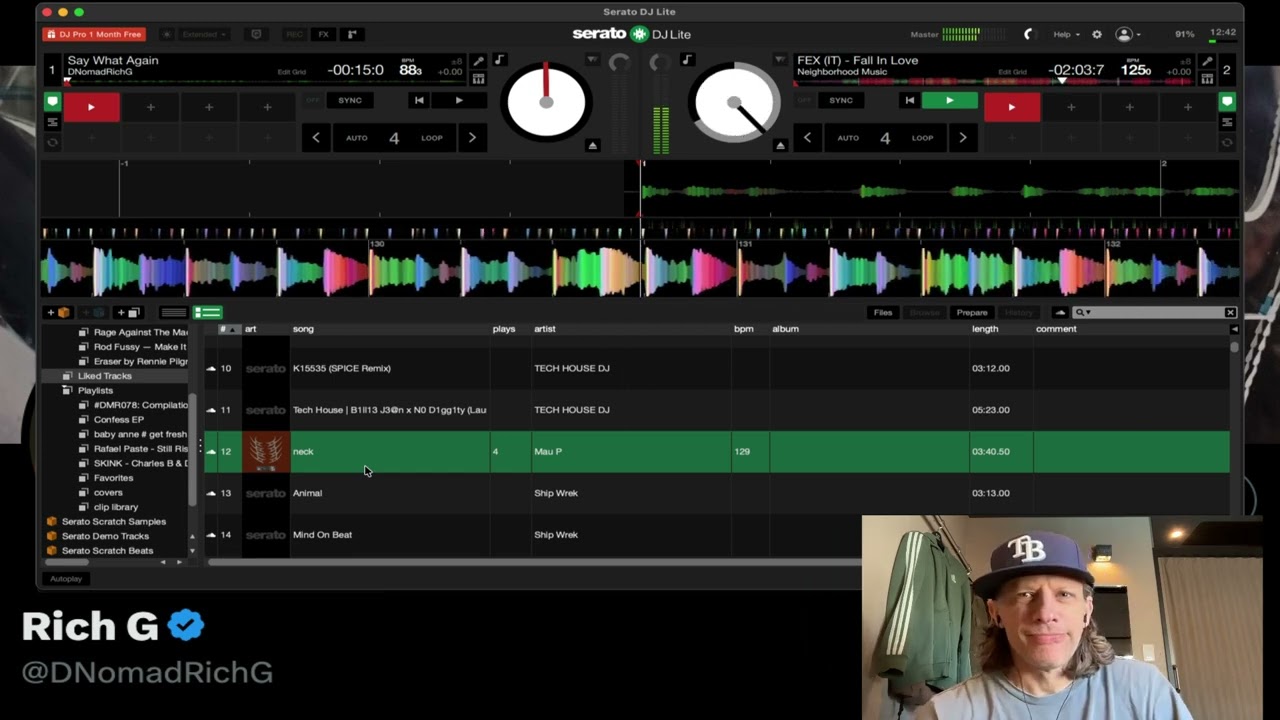Add new playlist folder icon
This screenshot has width=1280, height=720.
tap(127, 313)
